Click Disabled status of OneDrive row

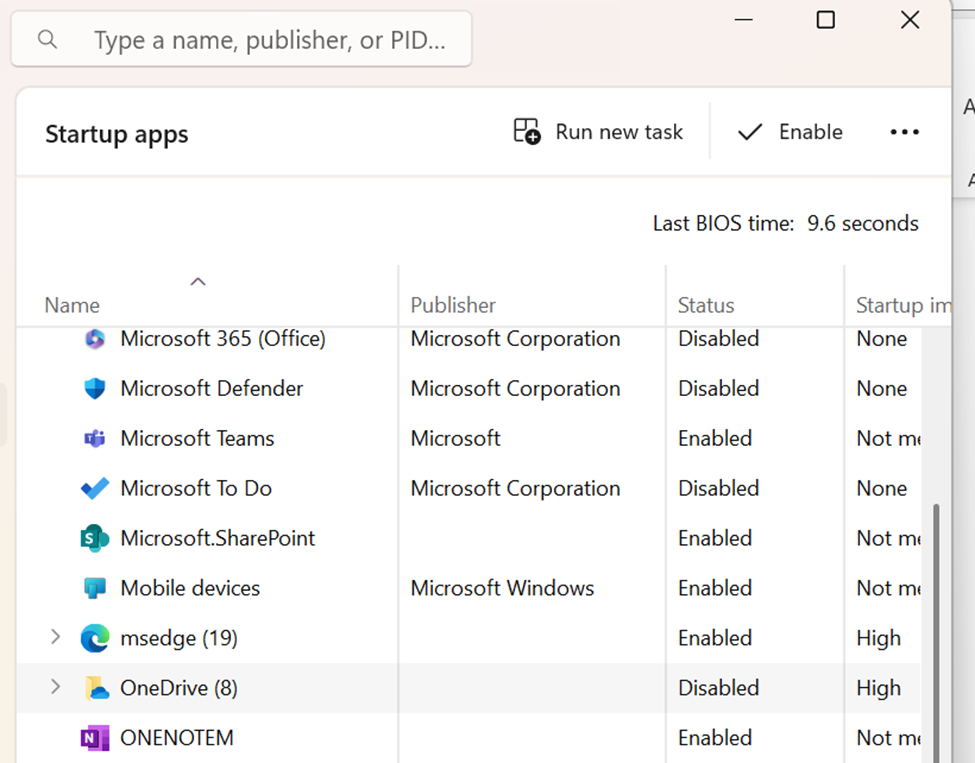pyautogui.click(x=719, y=688)
